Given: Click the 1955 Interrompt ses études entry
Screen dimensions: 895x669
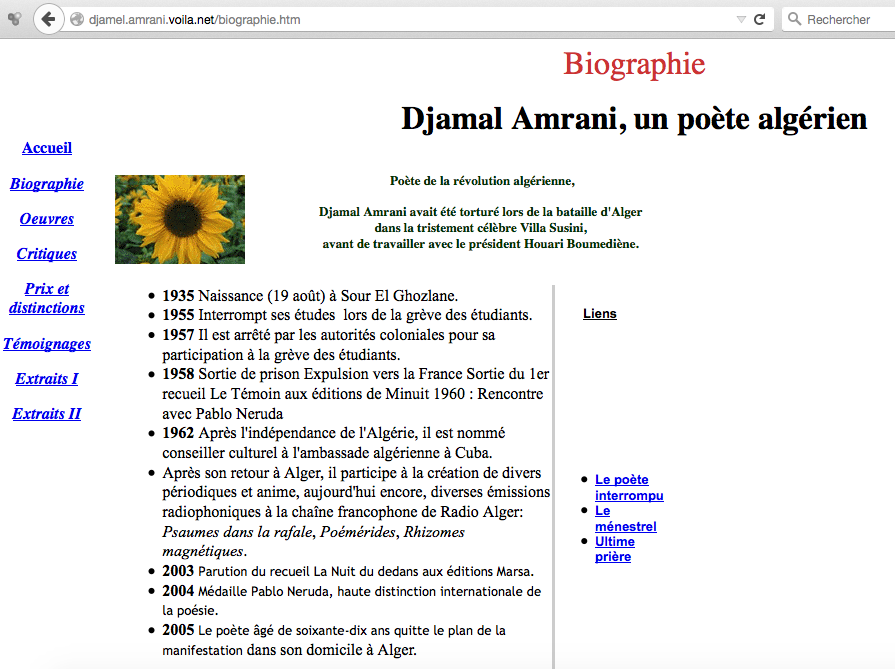Looking at the screenshot, I should (x=347, y=315).
